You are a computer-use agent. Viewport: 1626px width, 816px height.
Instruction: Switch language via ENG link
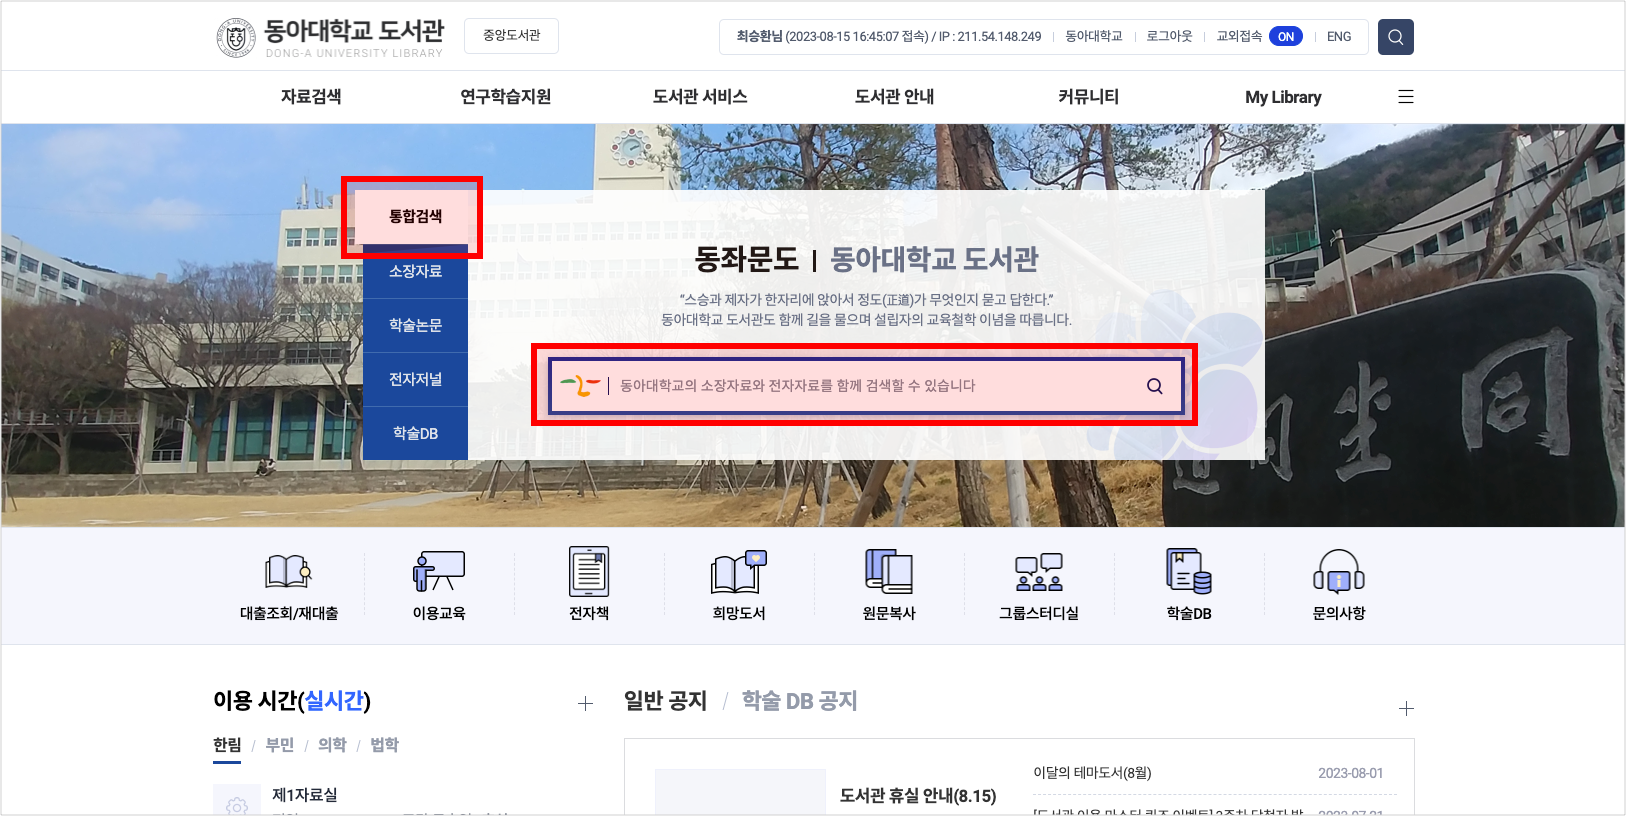[x=1338, y=37]
